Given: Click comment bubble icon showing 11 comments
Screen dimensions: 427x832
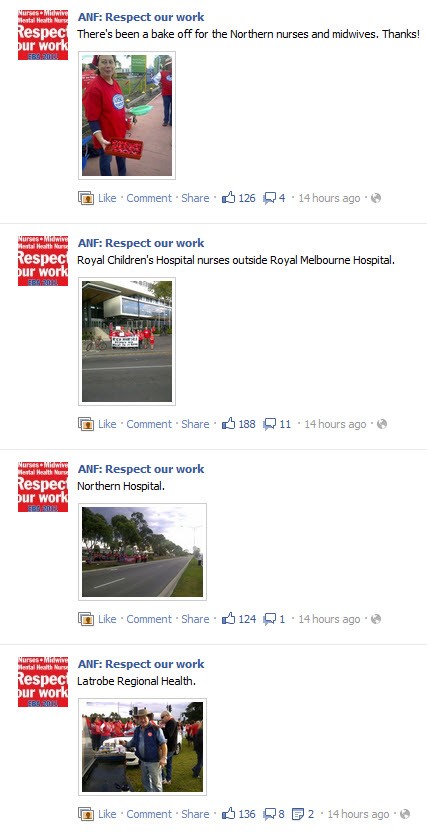Looking at the screenshot, I should pos(270,424).
